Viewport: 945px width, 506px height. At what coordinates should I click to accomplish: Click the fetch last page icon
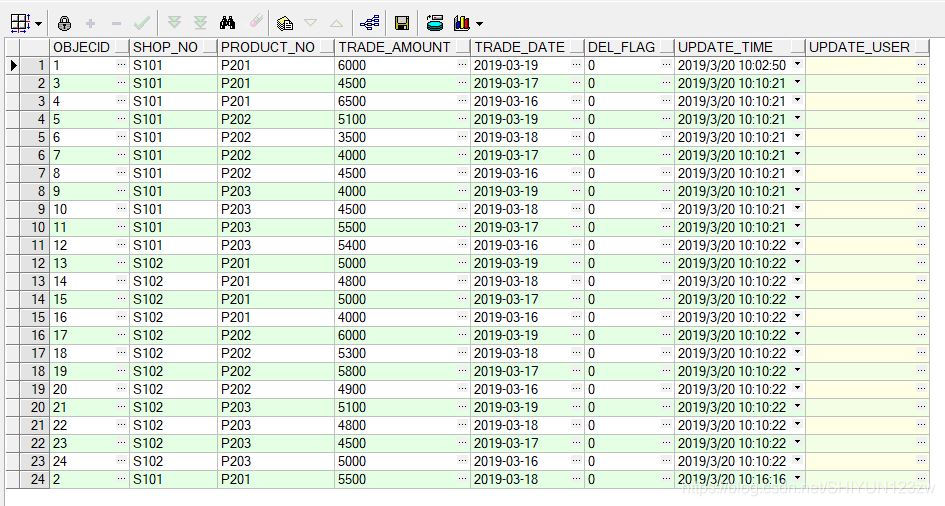click(x=200, y=23)
